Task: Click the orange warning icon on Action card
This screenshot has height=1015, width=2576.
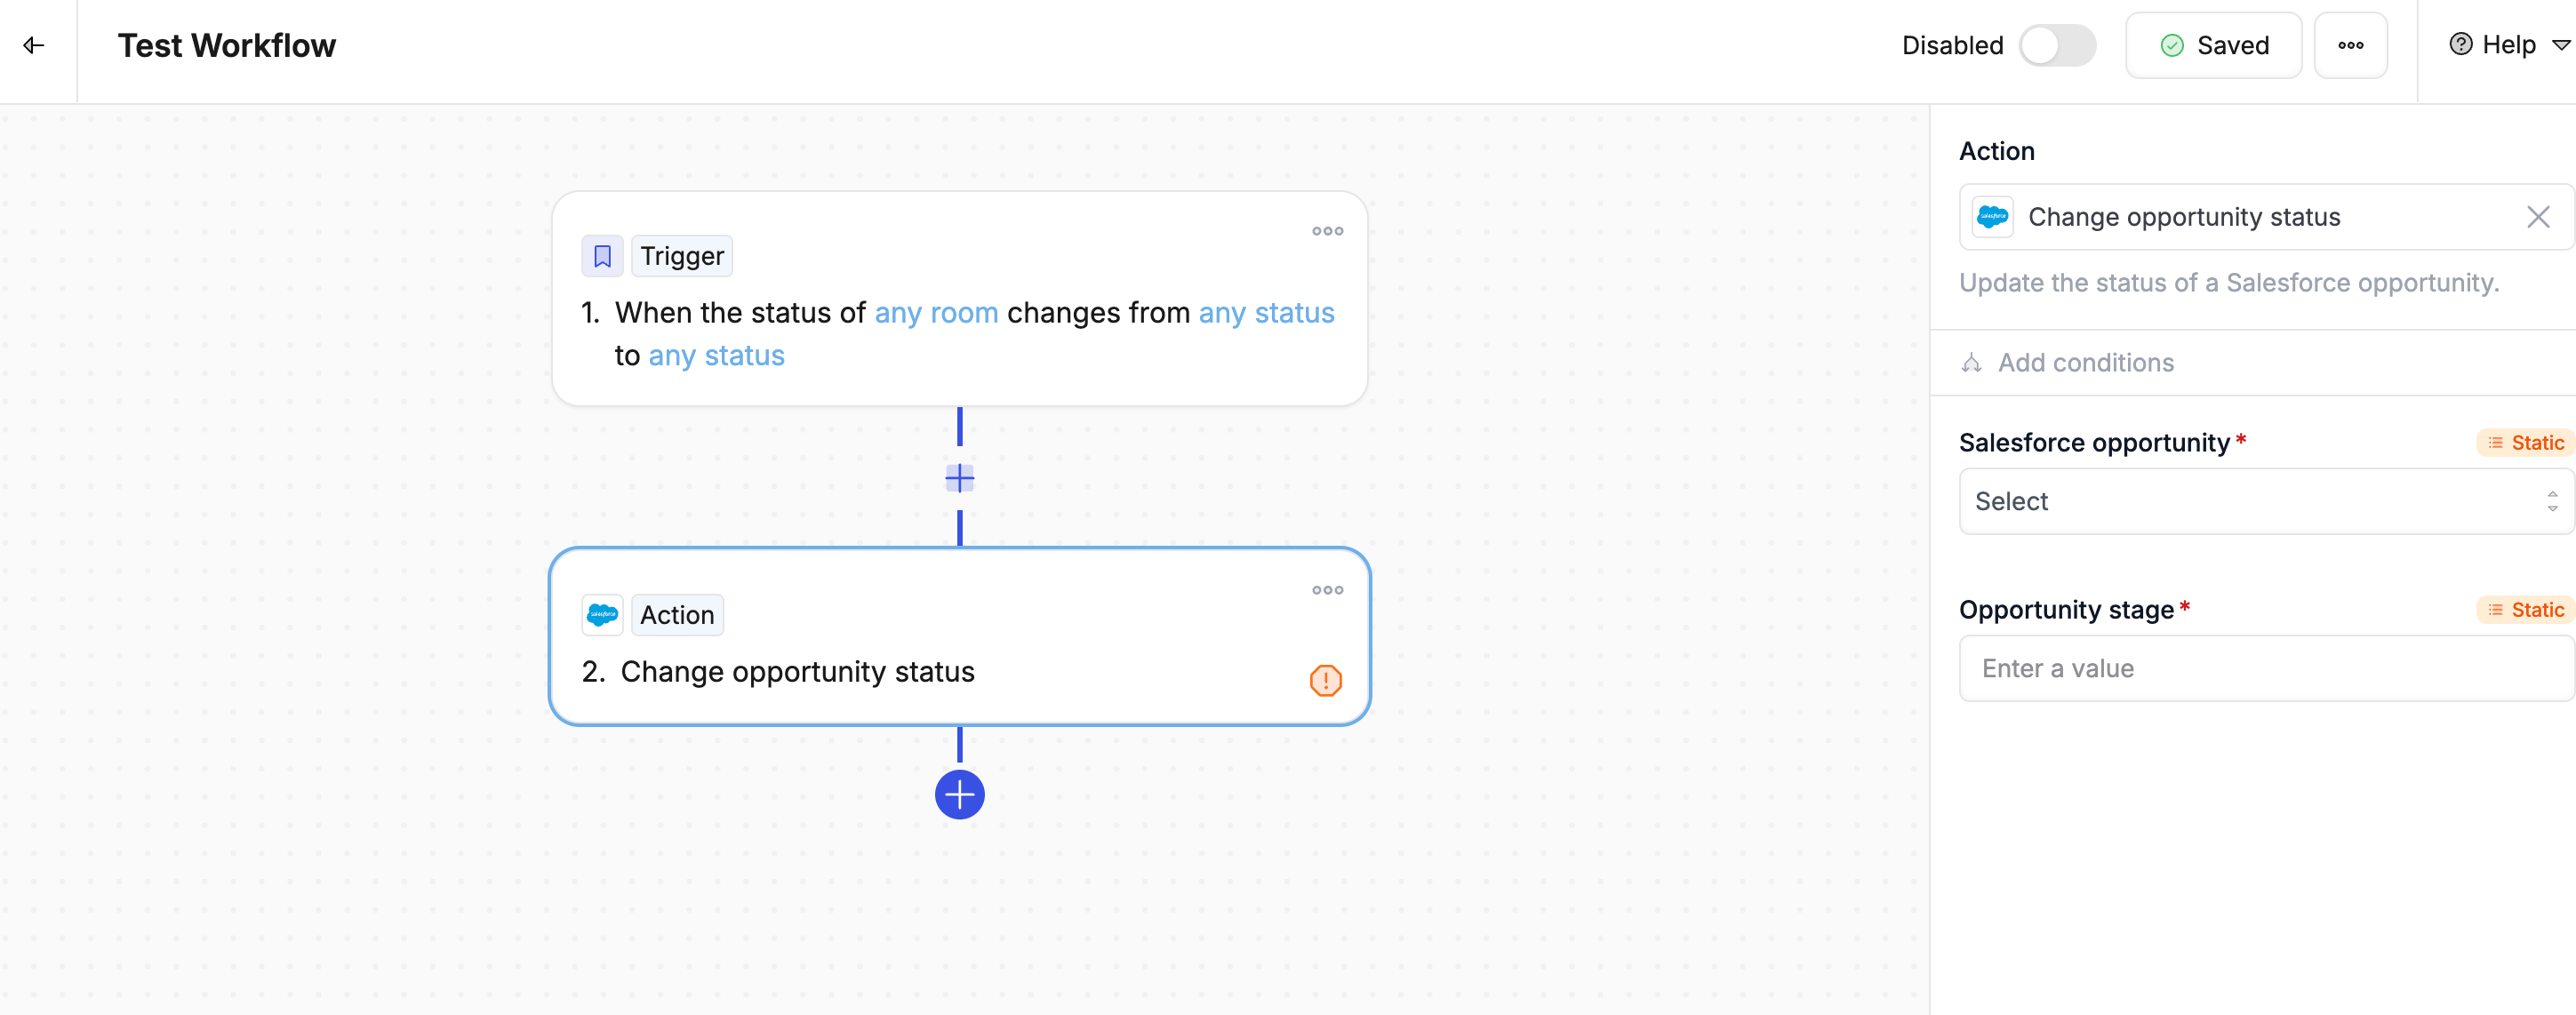Action: click(x=1325, y=681)
